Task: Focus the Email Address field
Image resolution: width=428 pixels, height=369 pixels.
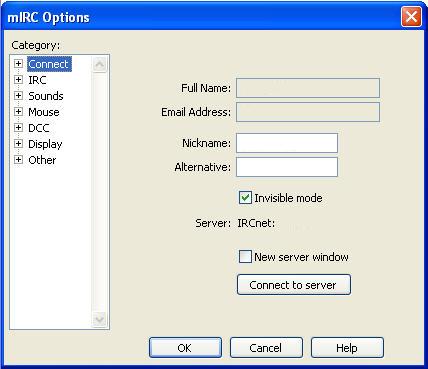Action: [x=308, y=112]
